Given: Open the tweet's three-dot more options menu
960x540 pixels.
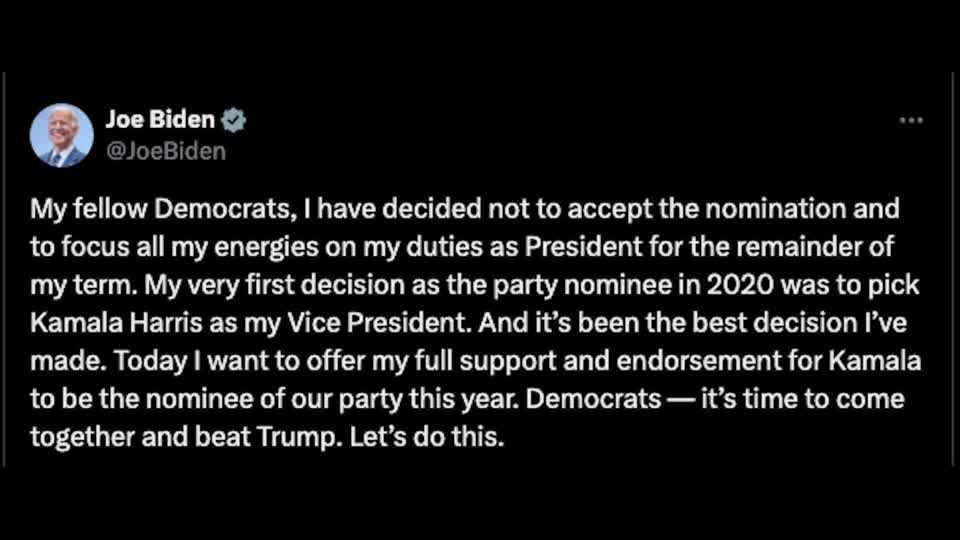Looking at the screenshot, I should (910, 121).
